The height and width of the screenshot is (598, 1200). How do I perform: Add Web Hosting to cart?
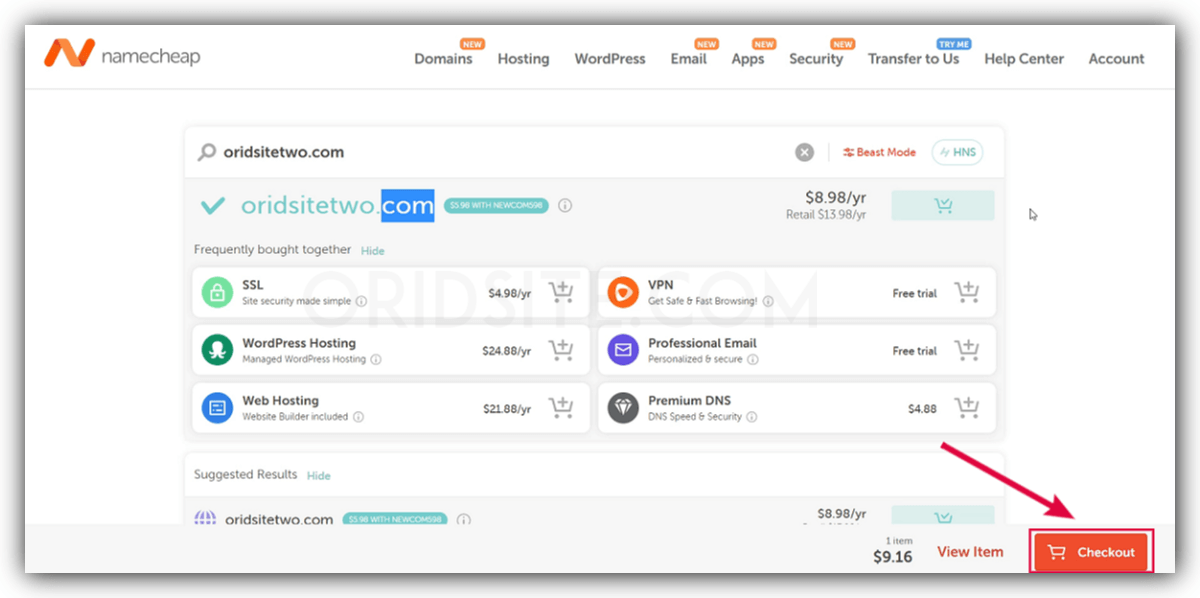coord(561,408)
